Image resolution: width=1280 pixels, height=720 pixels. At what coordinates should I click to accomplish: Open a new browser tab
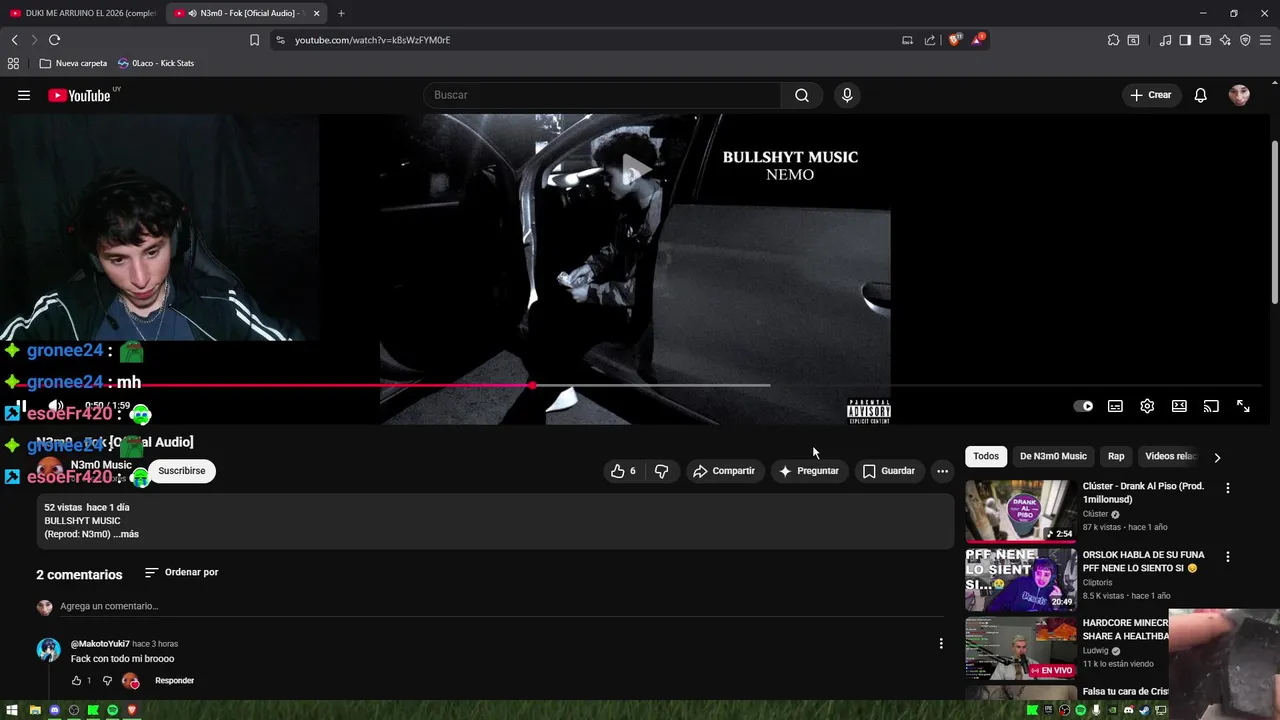pyautogui.click(x=341, y=13)
